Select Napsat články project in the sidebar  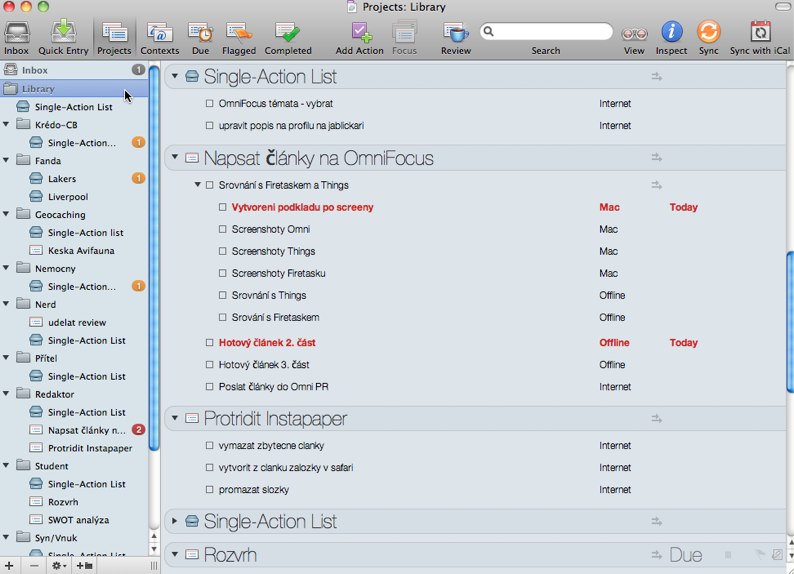pos(87,430)
